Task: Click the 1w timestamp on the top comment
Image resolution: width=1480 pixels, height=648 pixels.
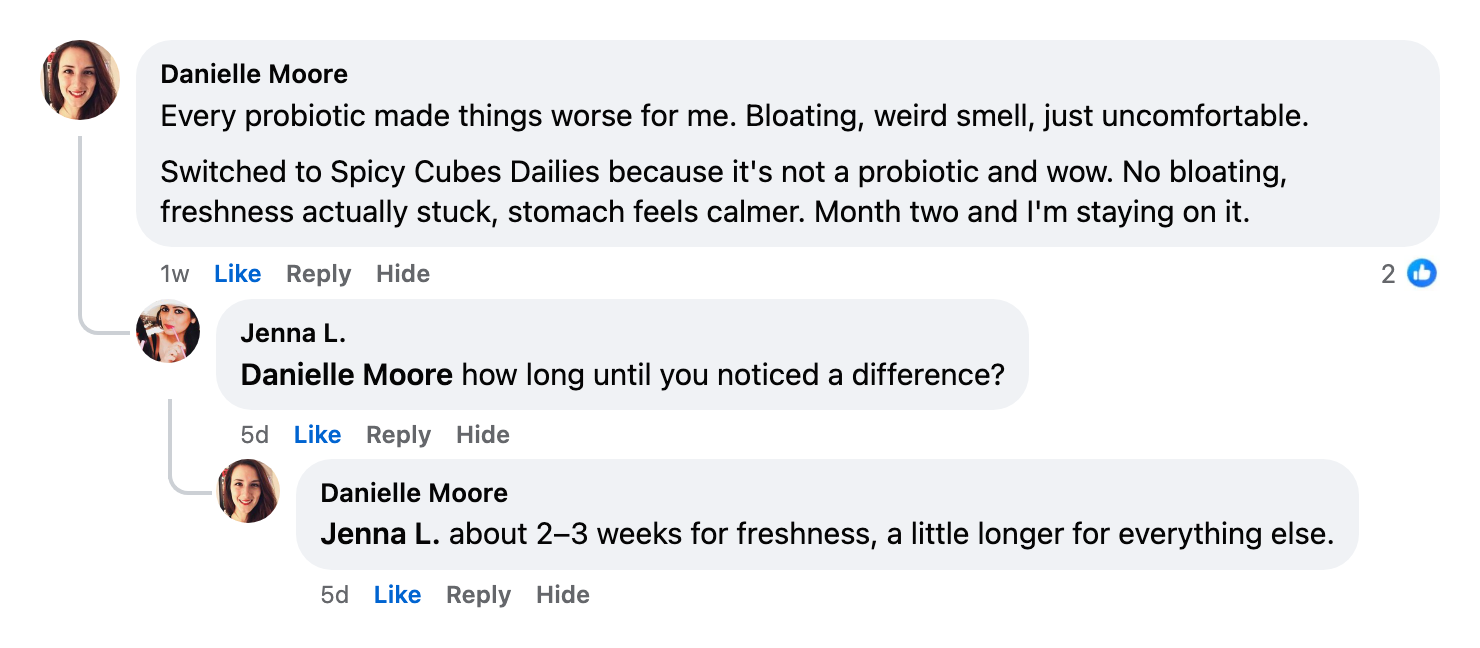Action: (174, 272)
